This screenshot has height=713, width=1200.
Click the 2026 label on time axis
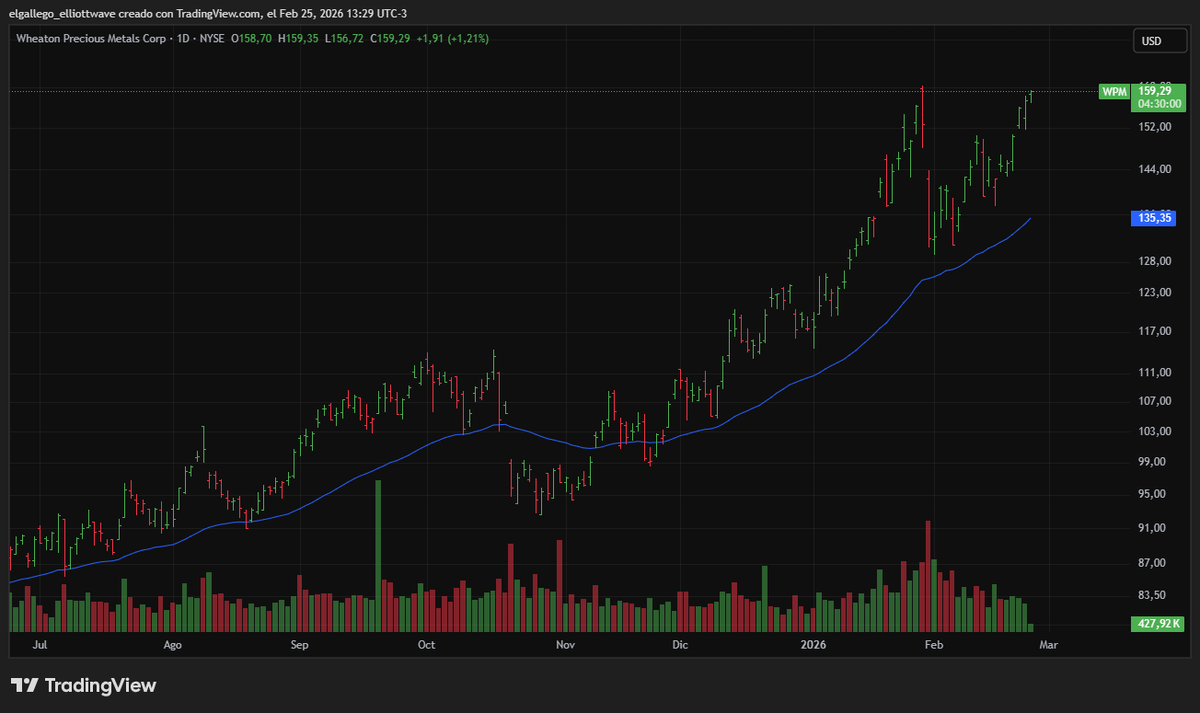coord(815,645)
